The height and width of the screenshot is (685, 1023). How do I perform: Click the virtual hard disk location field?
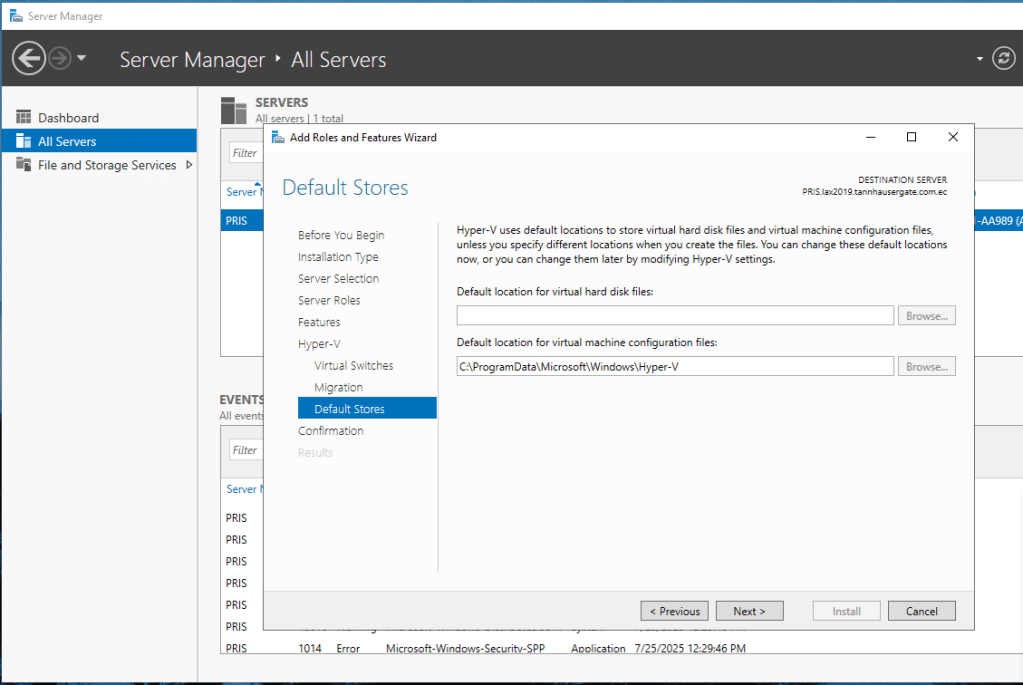coord(674,316)
